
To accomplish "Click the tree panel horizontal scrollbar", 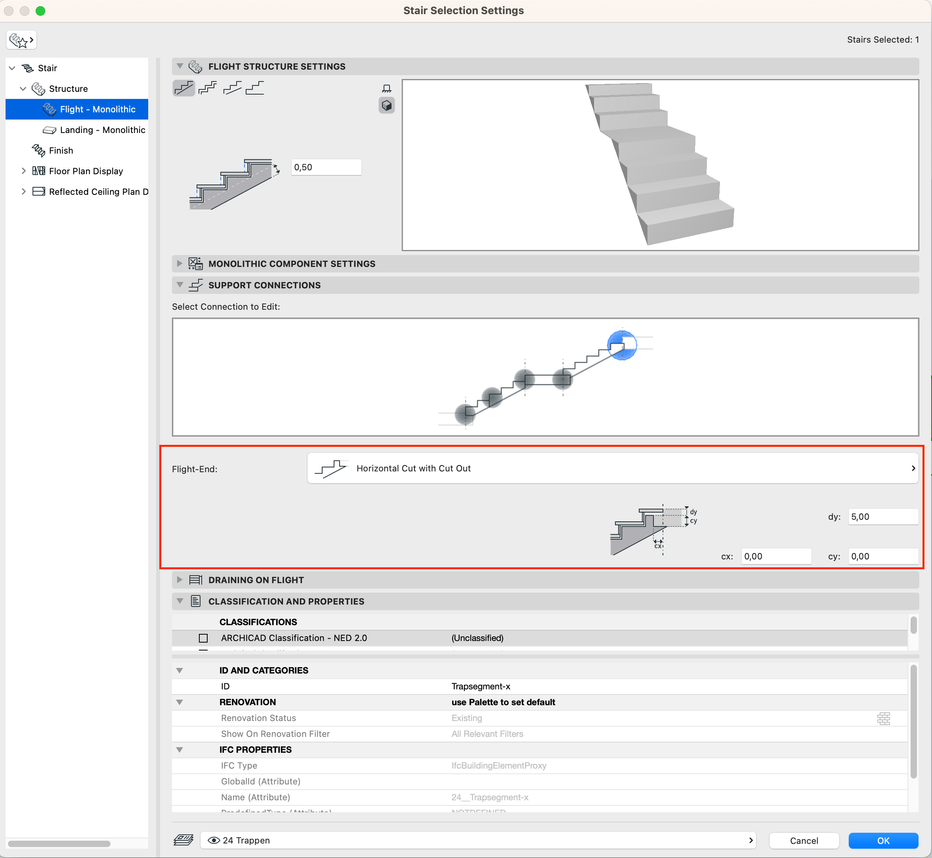I will tap(59, 844).
